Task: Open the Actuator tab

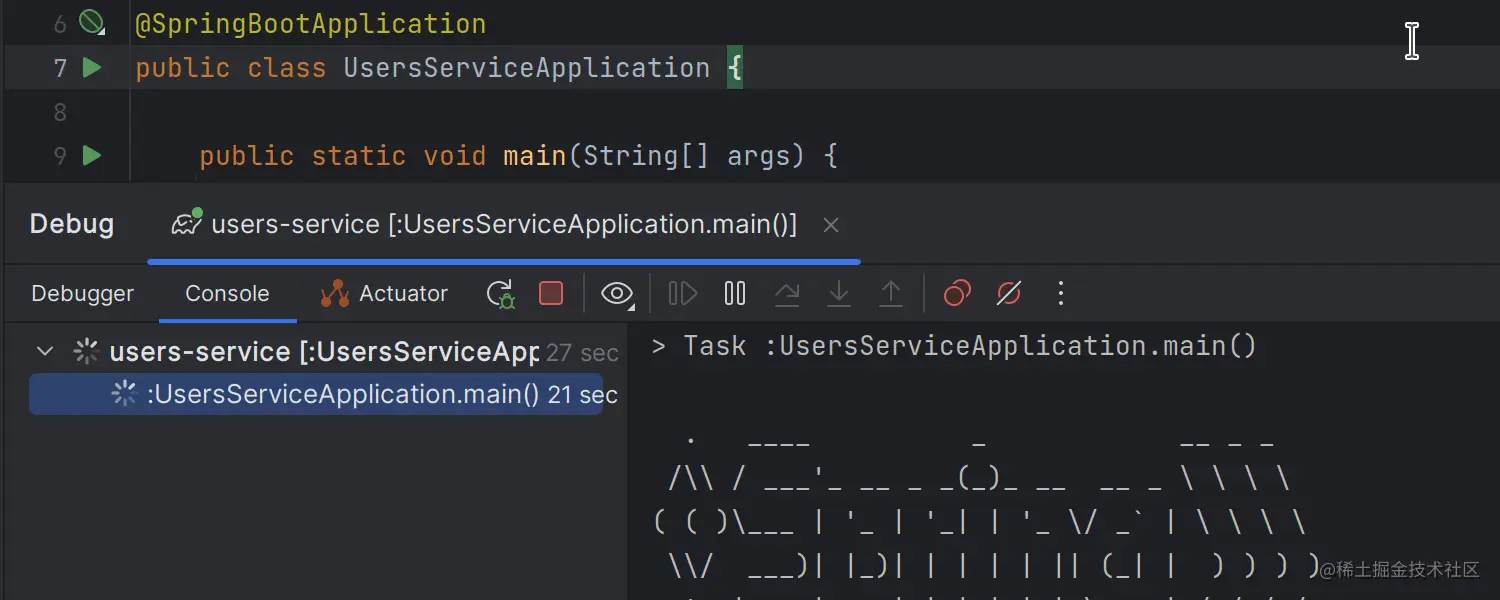Action: click(384, 294)
